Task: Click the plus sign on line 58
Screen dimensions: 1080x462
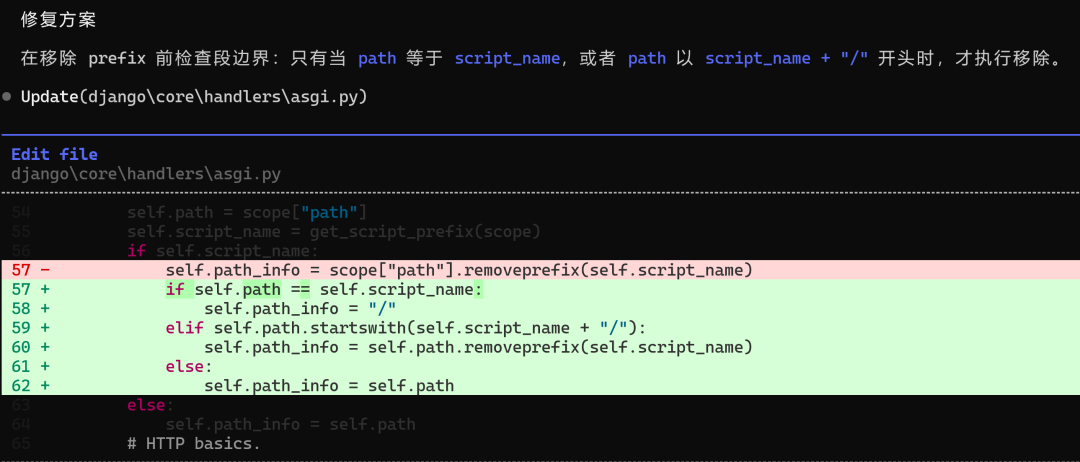Action: (x=45, y=308)
